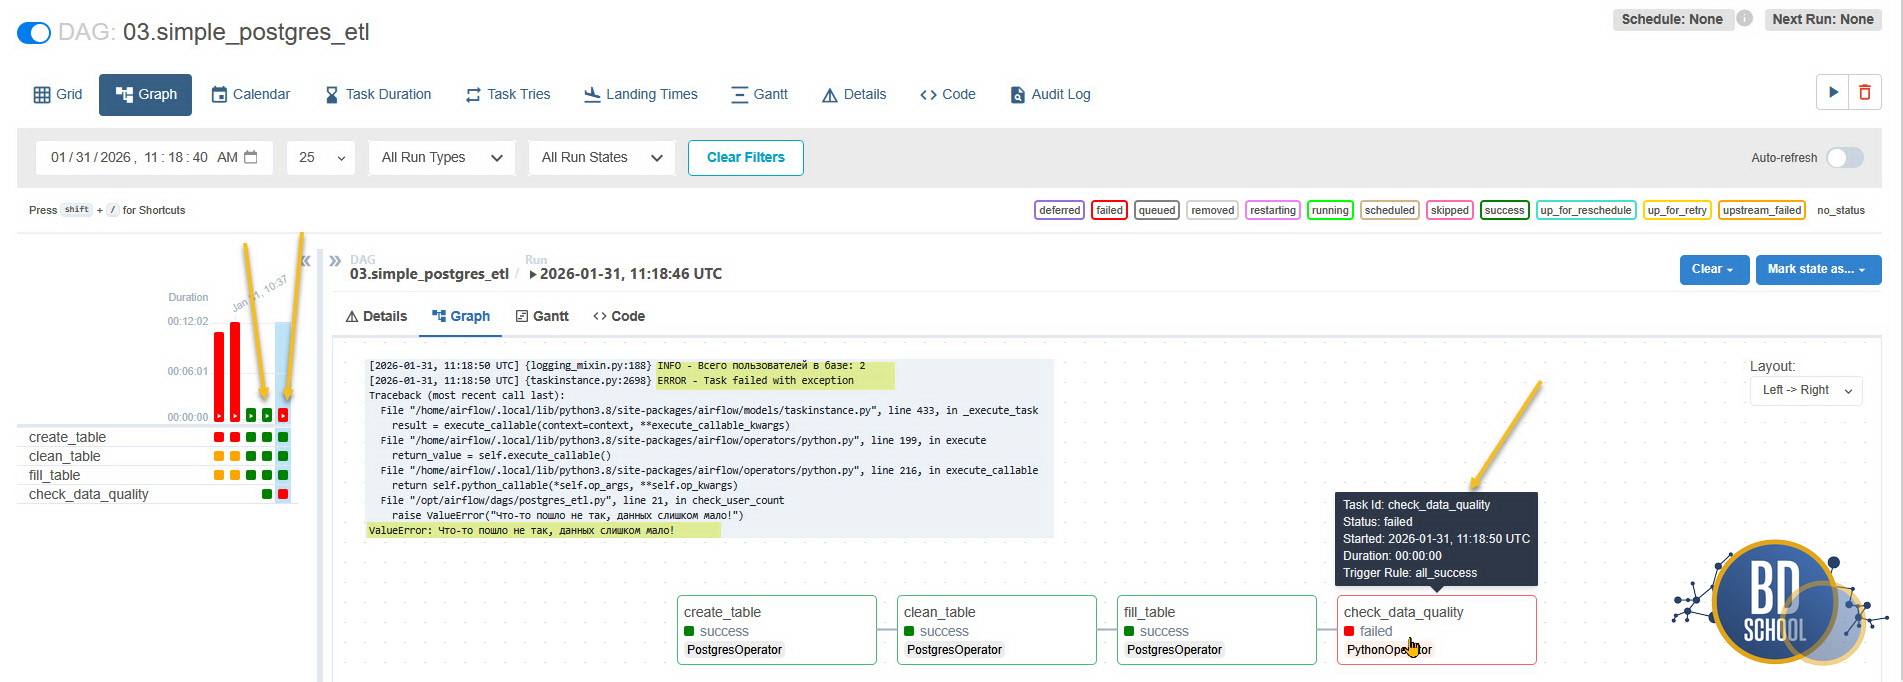Open the Landing Times tab
Screen dimensions: 1903x682
pyautogui.click(x=641, y=94)
